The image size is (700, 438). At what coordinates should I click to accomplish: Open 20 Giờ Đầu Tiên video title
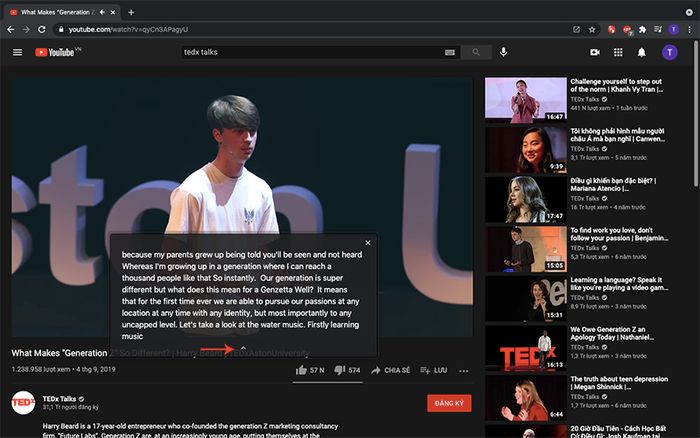coord(618,431)
